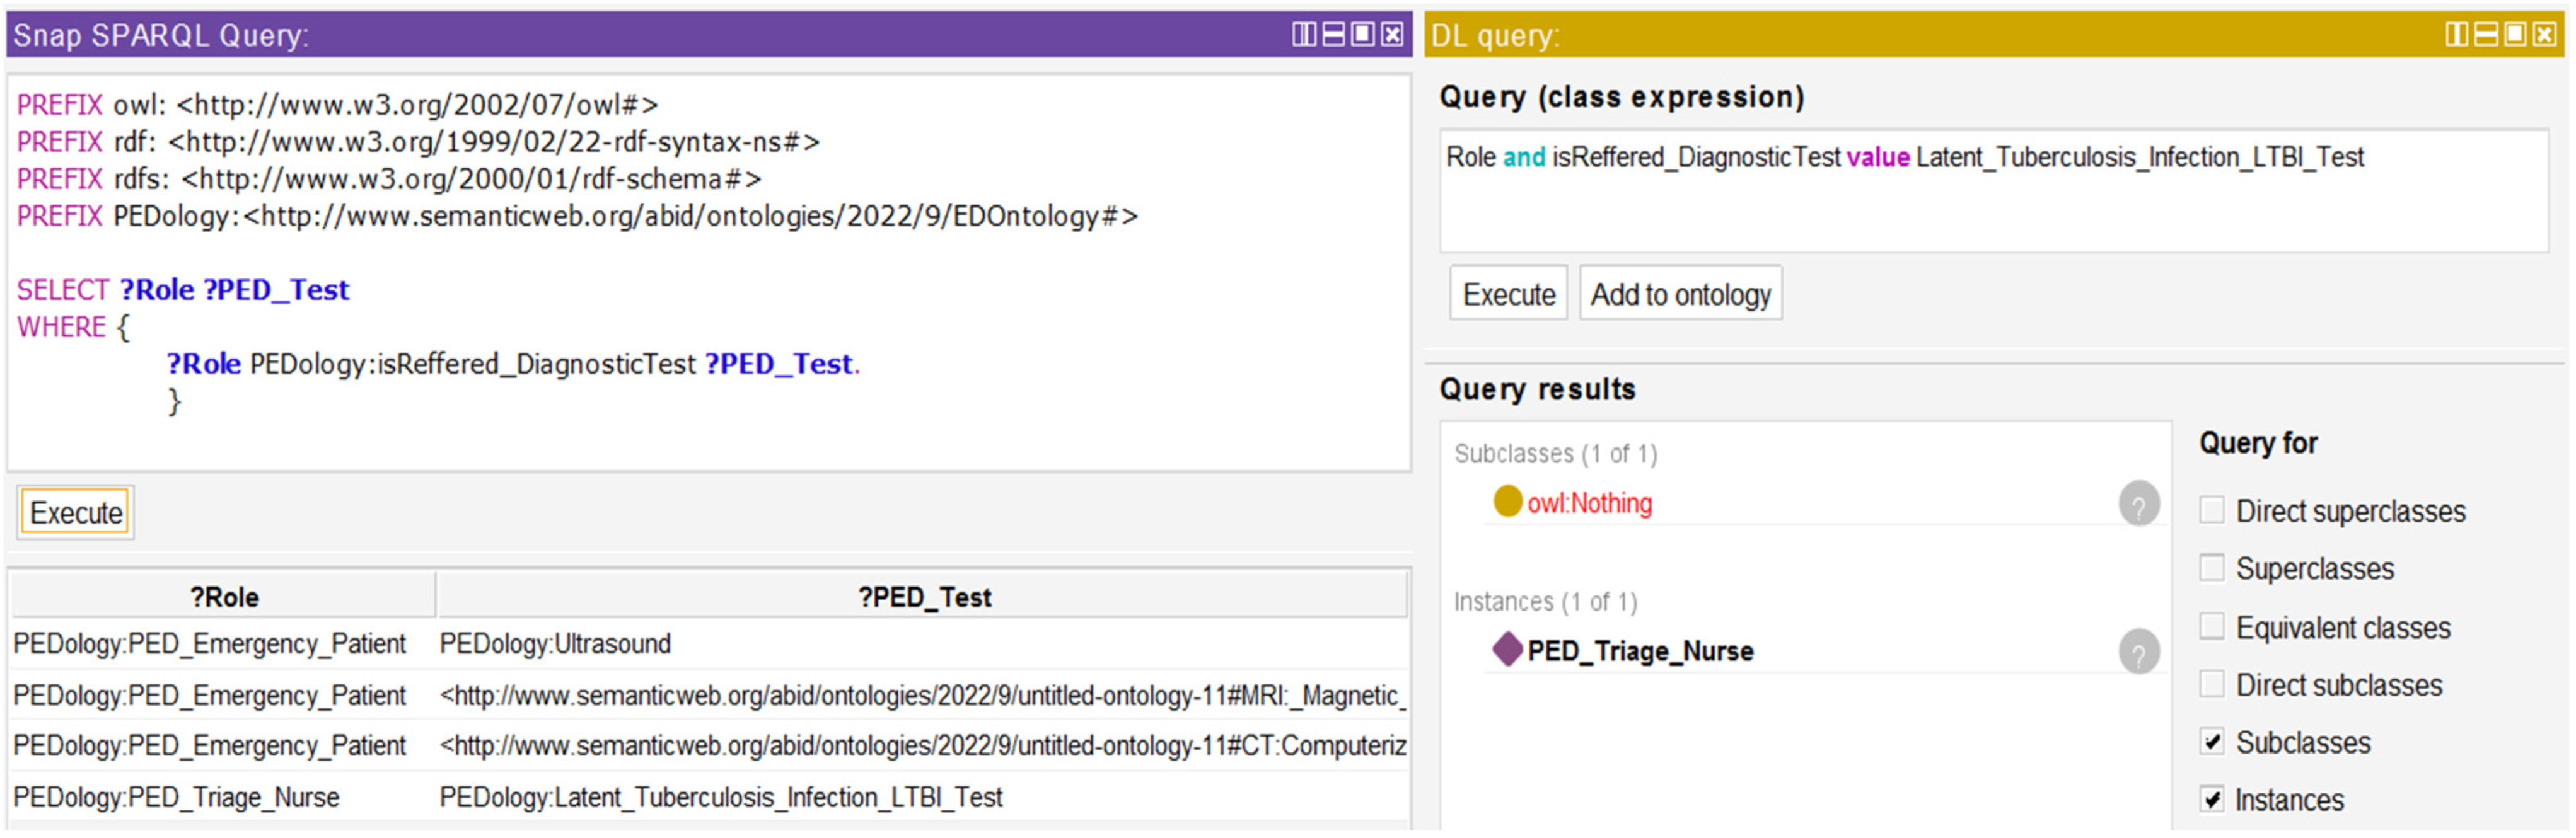Click the ?Role column header
2576x838 pixels.
point(224,597)
